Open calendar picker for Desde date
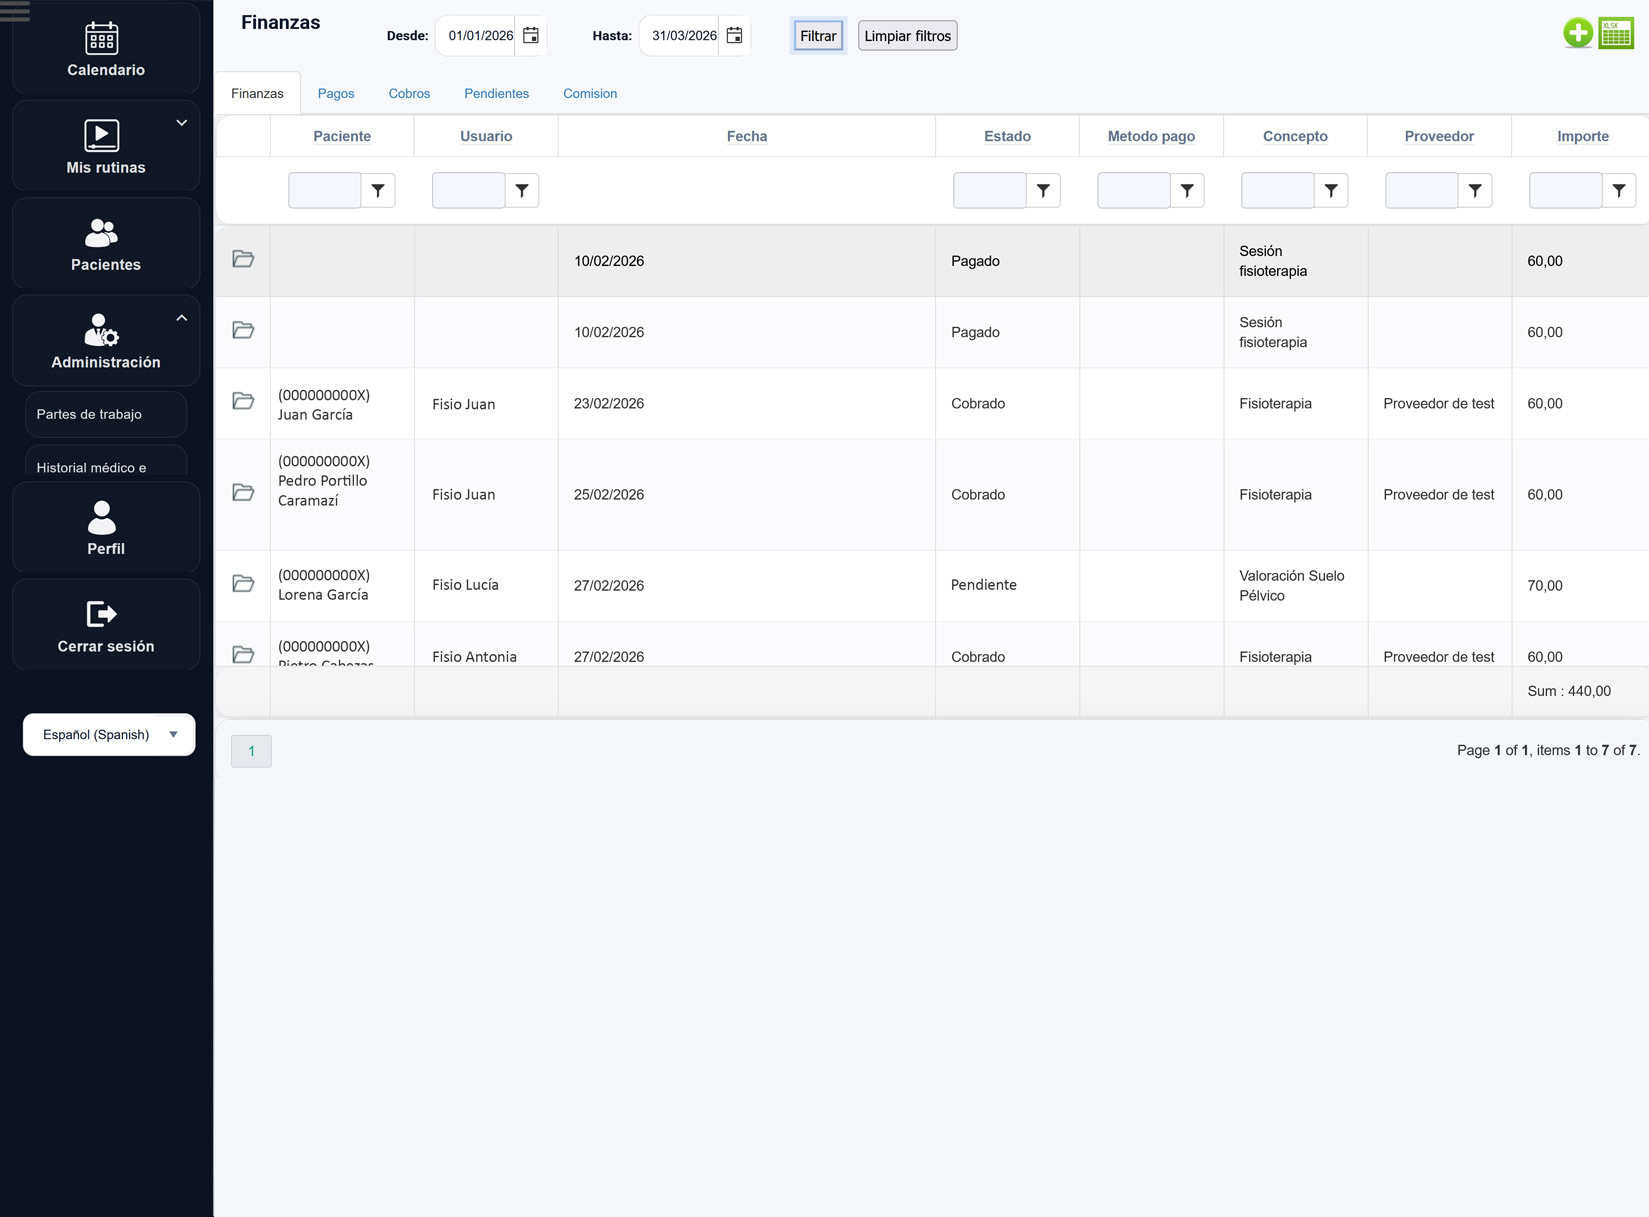 pyautogui.click(x=531, y=36)
